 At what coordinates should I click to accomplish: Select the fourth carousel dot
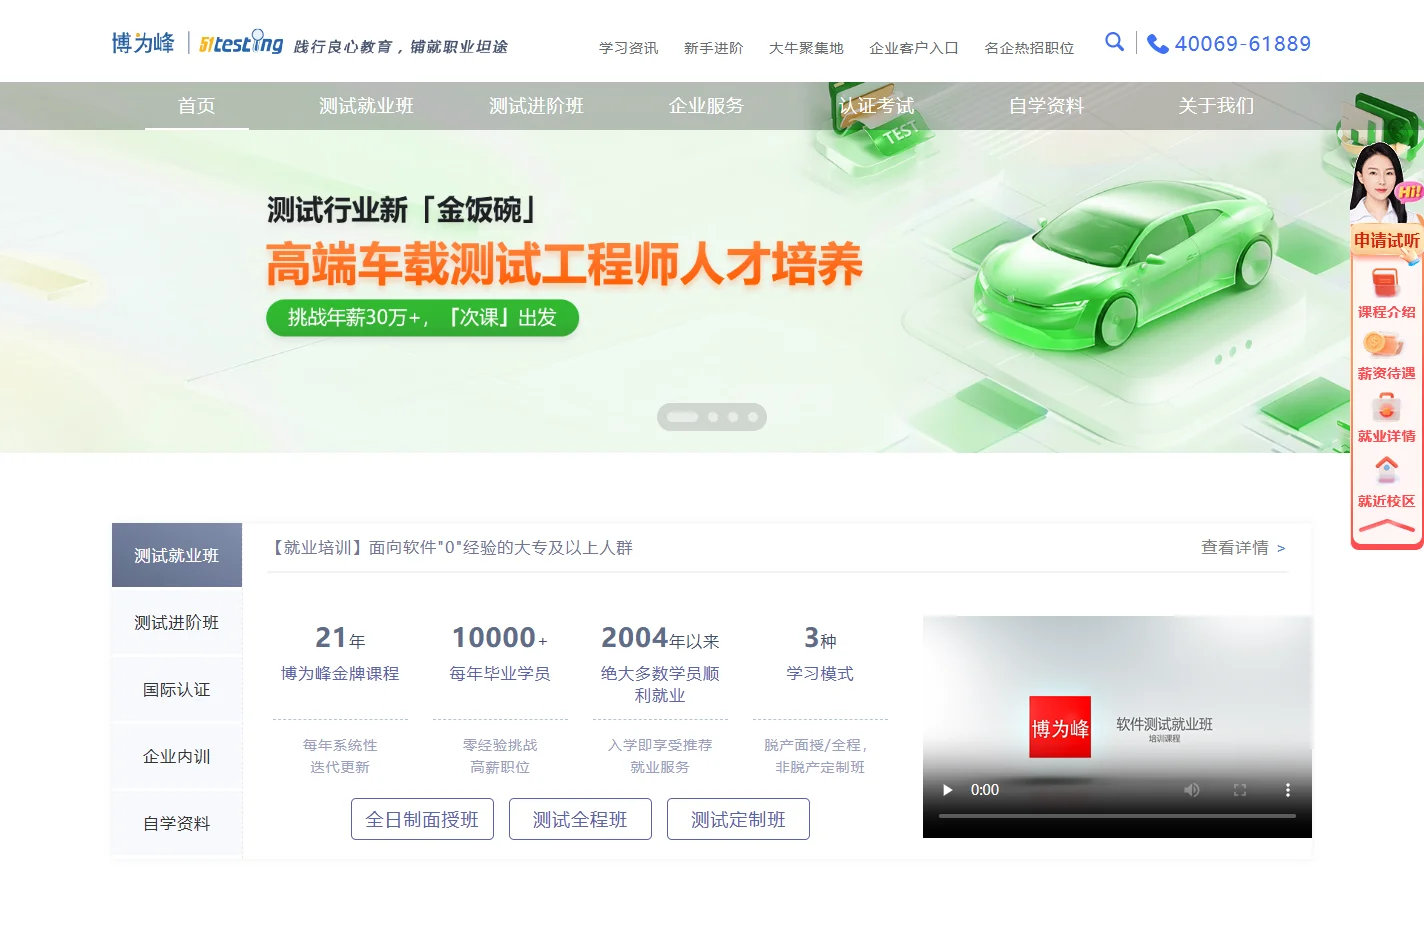point(753,417)
